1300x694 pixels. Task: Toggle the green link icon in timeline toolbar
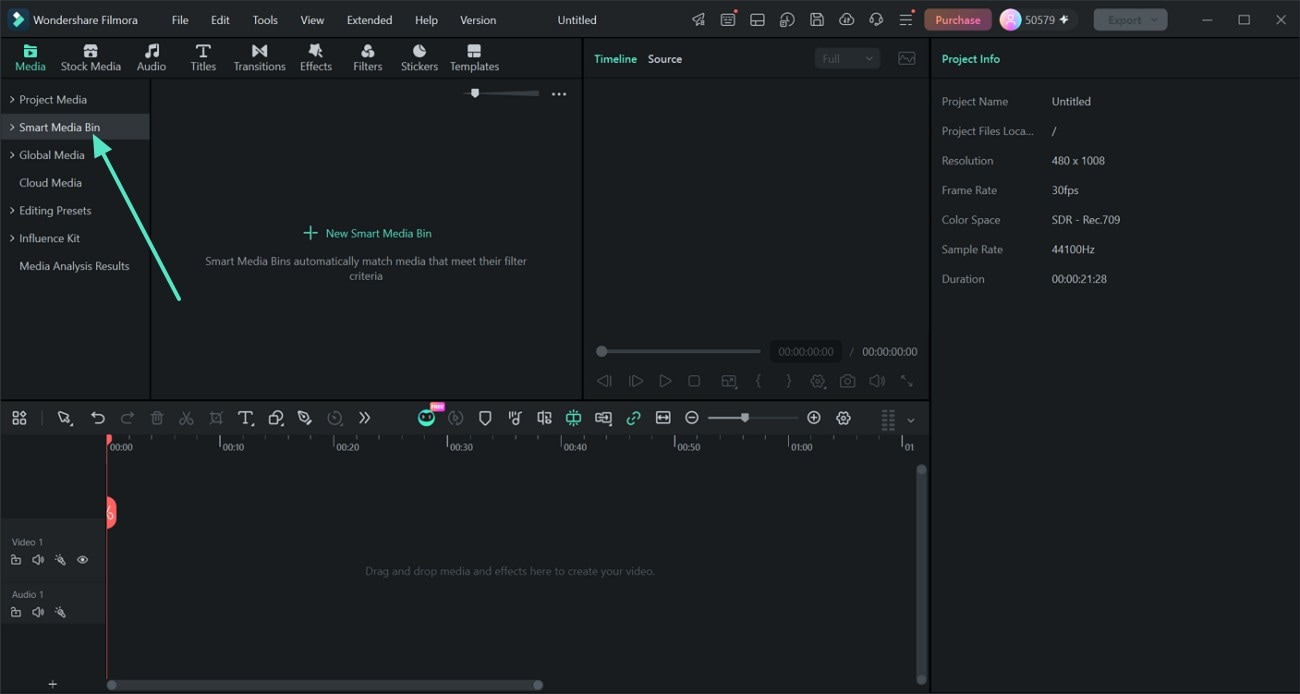tap(633, 418)
